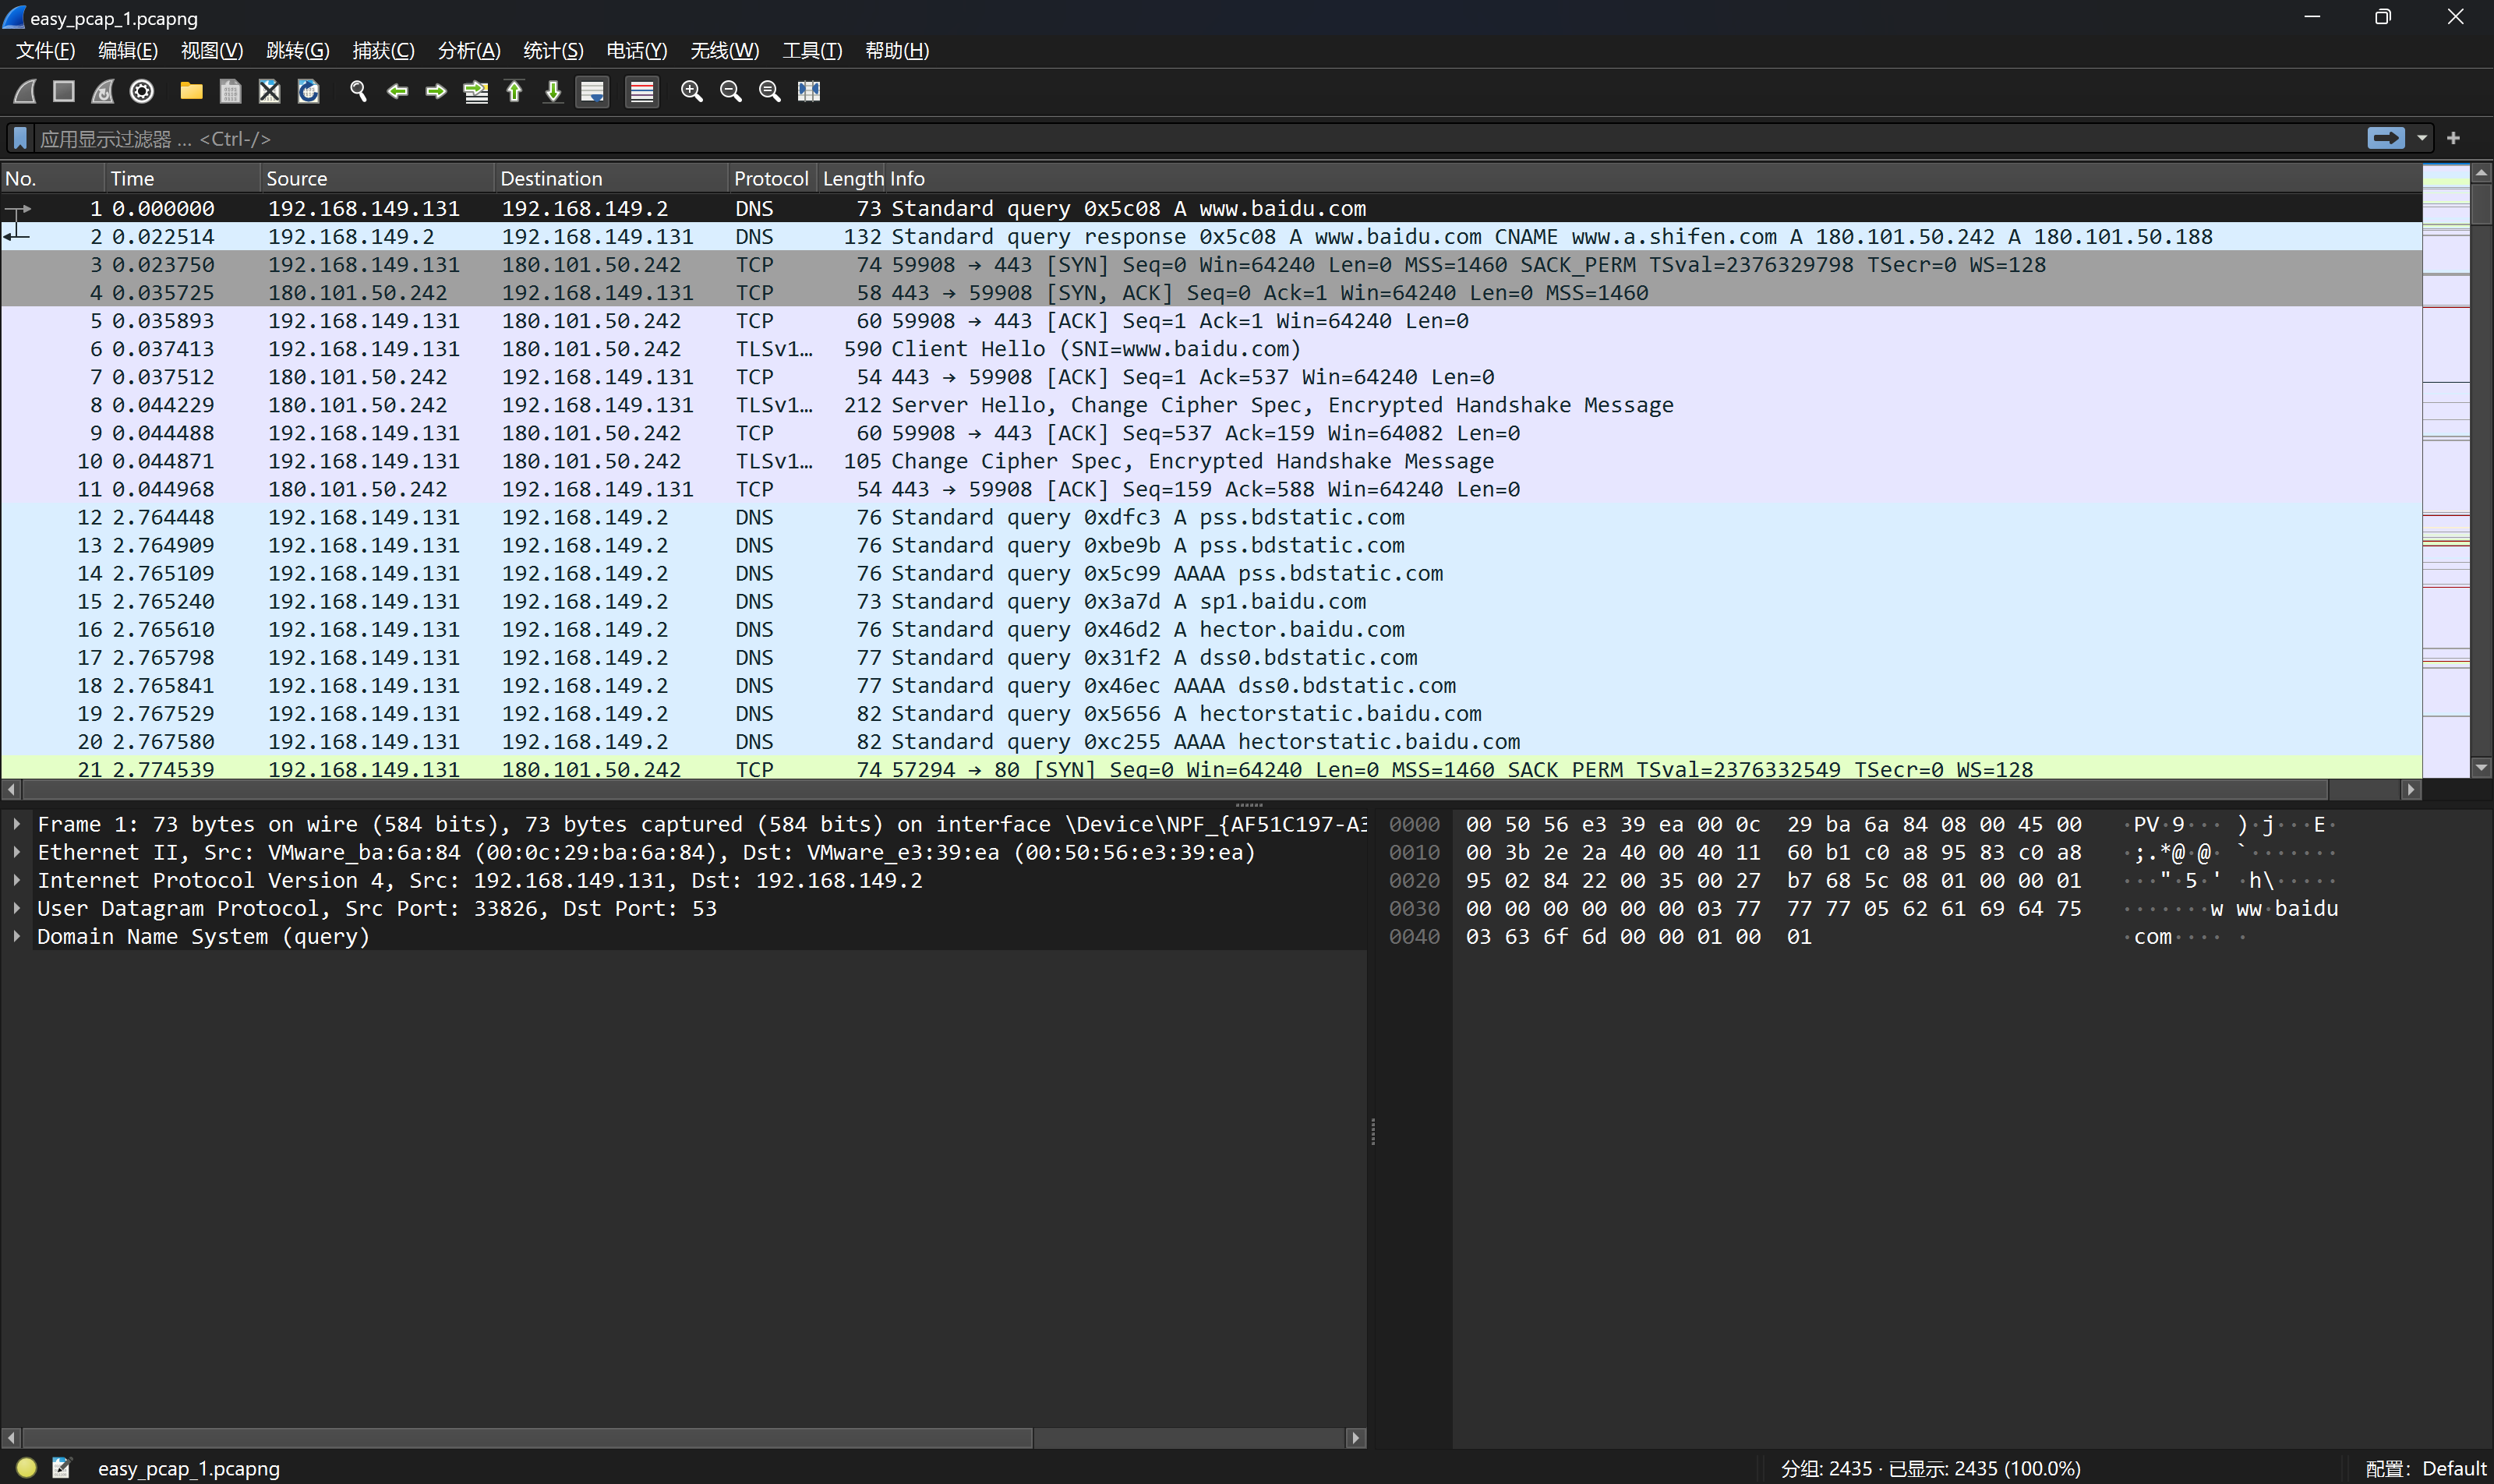Open the 文件(F) menu
Viewport: 2494px width, 1484px height.
pyautogui.click(x=45, y=50)
